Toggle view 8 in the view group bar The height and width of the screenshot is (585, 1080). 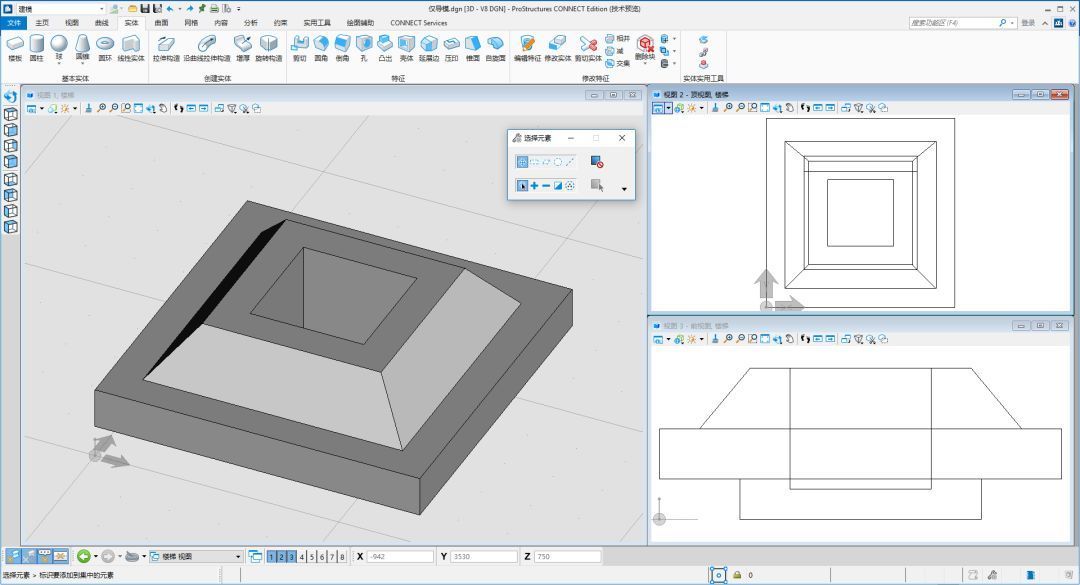point(342,557)
